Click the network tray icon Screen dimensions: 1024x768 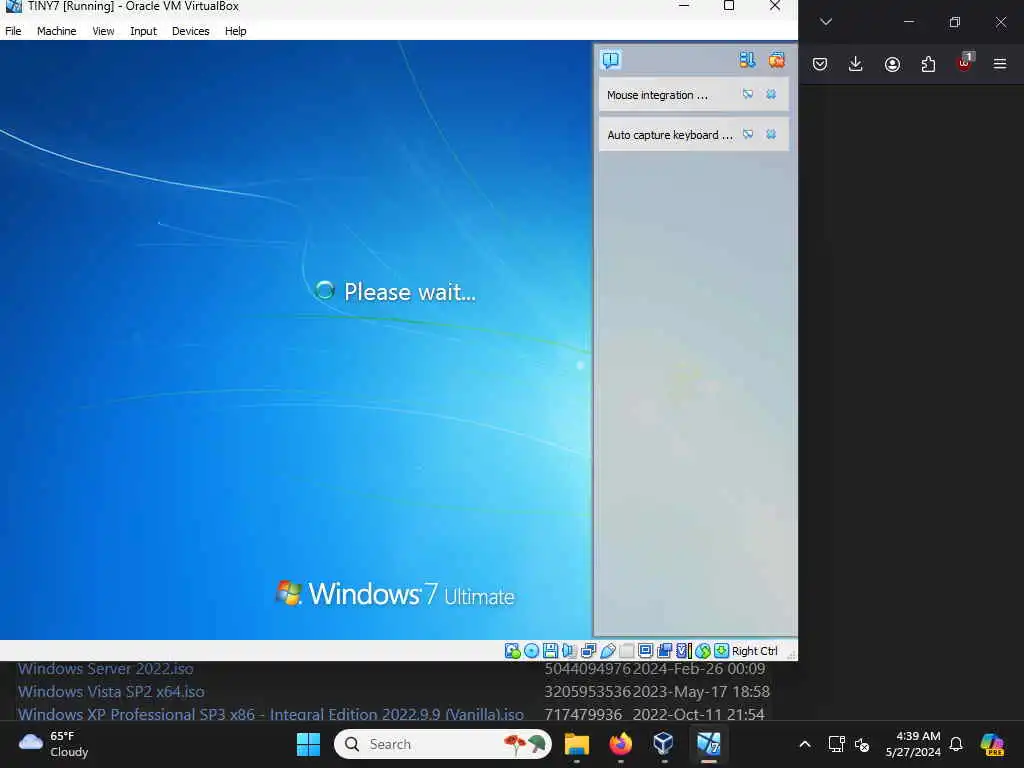point(836,744)
